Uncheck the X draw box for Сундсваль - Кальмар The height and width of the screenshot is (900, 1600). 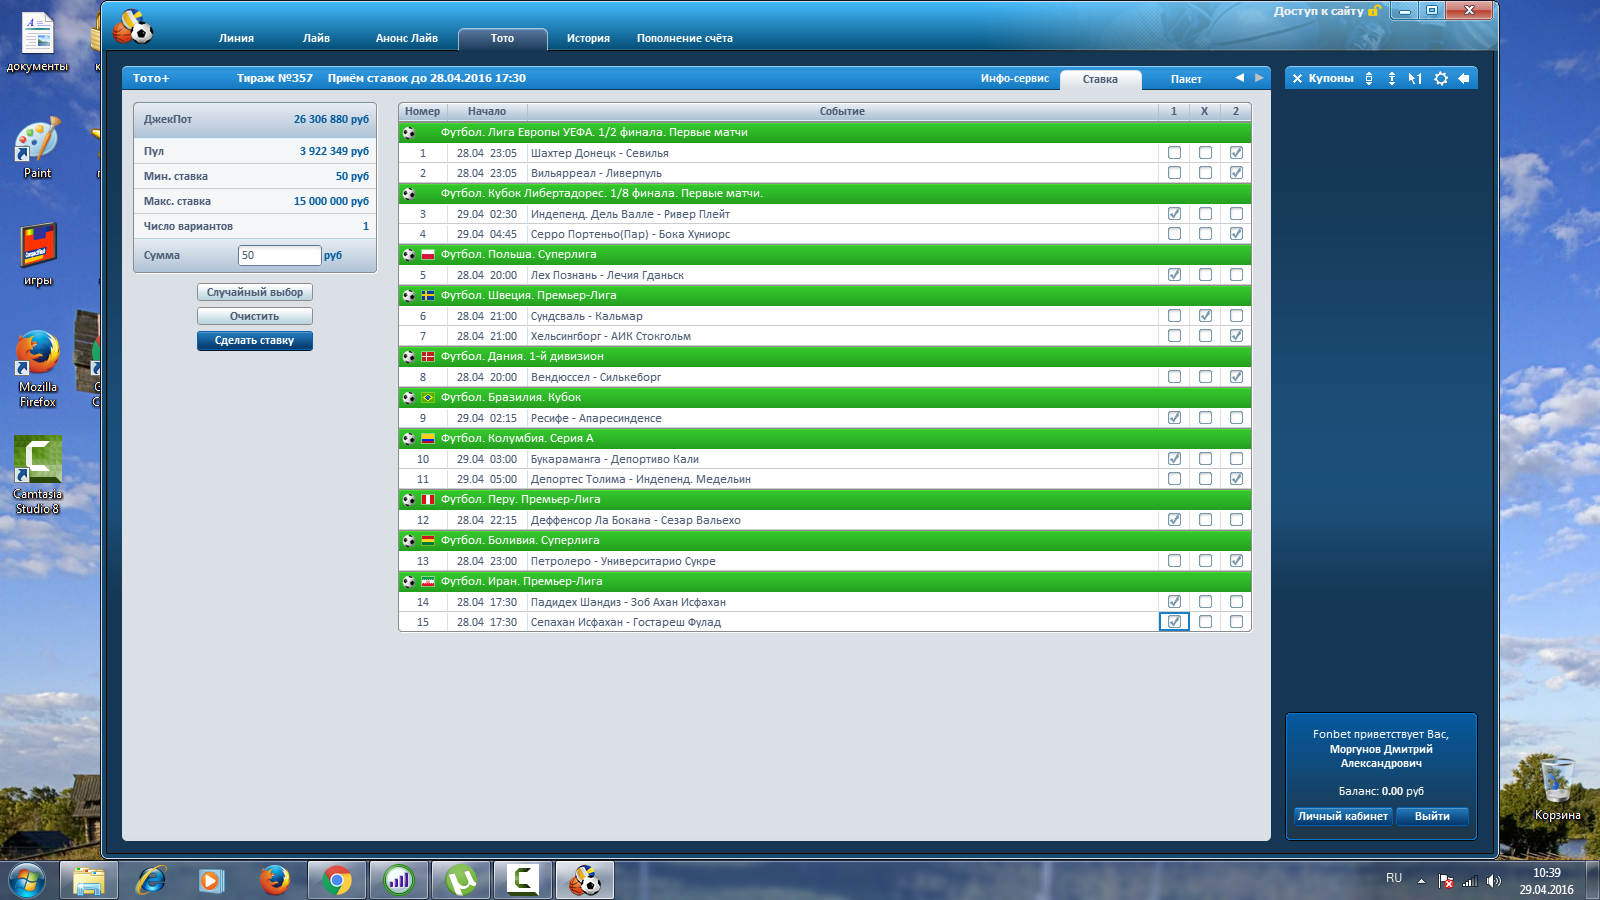1205,316
